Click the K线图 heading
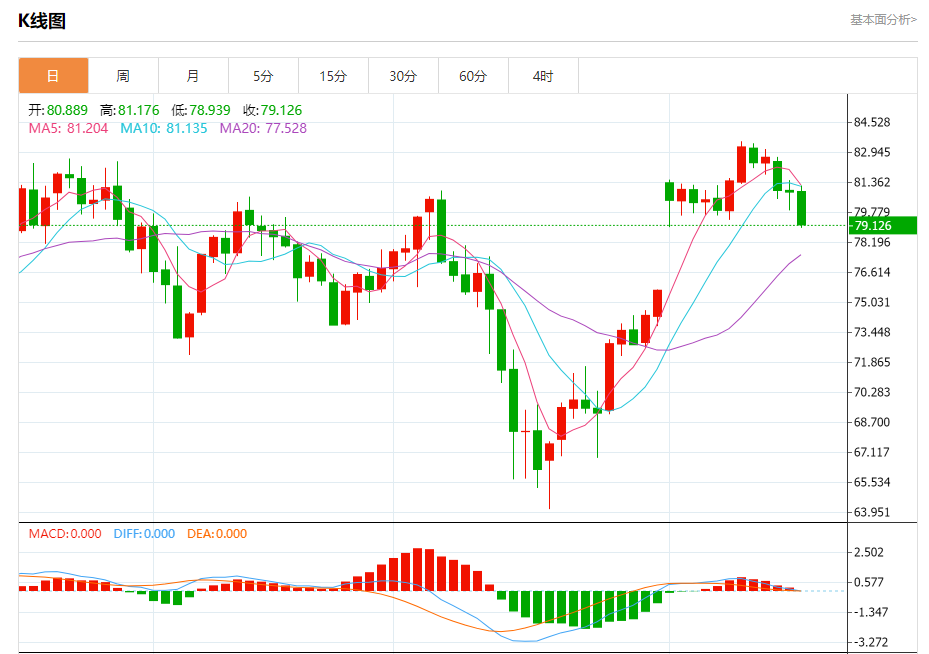Image resolution: width=929 pixels, height=654 pixels. coord(41,21)
